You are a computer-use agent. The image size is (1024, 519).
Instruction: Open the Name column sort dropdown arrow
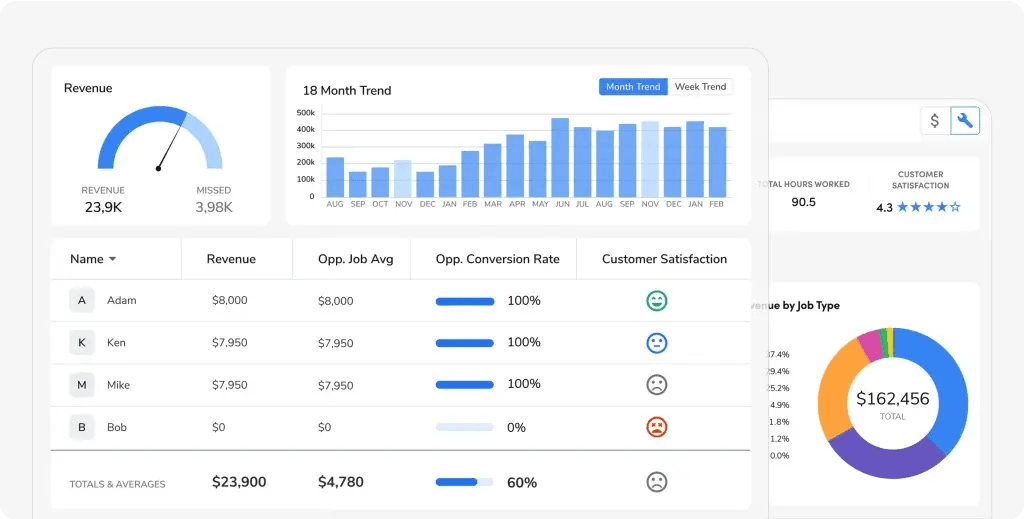112,259
